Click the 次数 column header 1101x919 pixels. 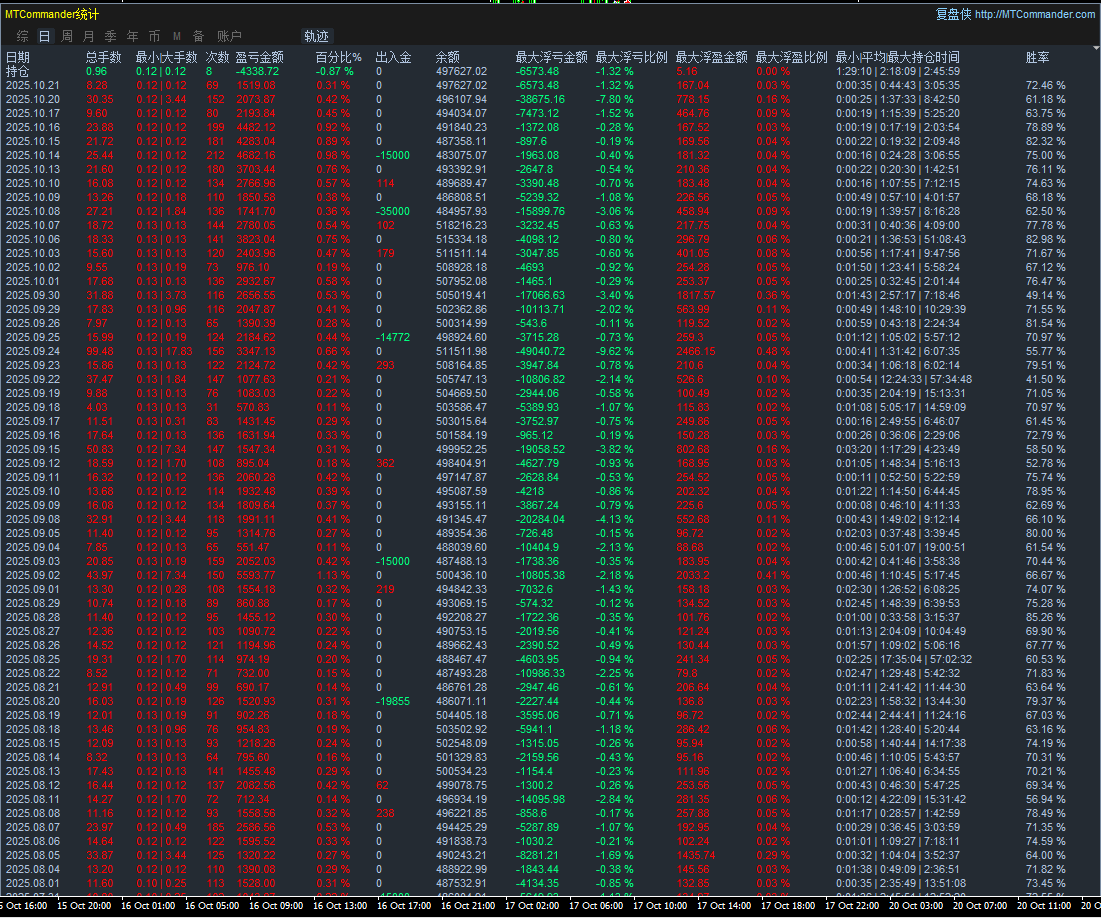(218, 58)
